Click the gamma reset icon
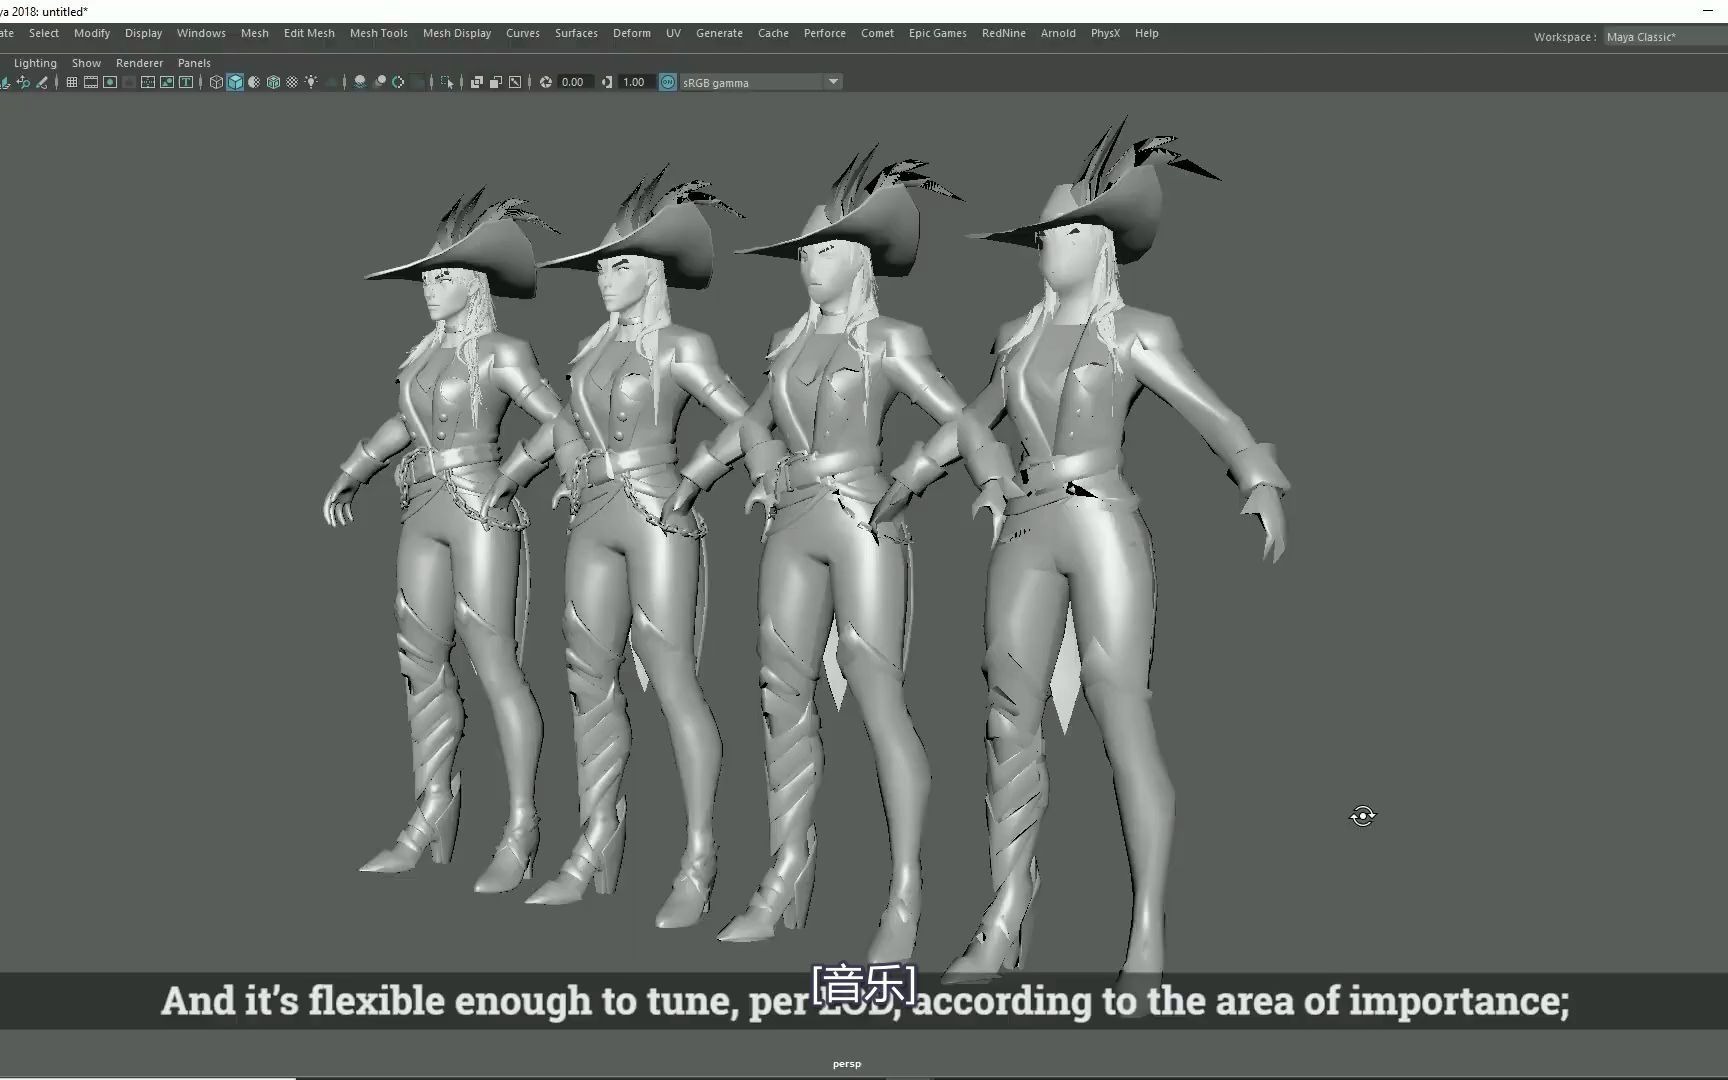The width and height of the screenshot is (1728, 1080). pyautogui.click(x=606, y=82)
